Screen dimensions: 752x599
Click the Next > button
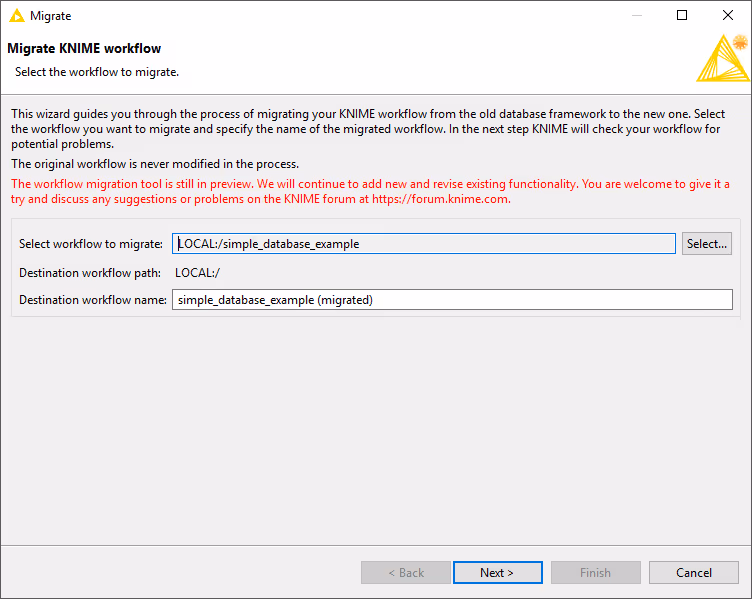[x=497, y=573]
